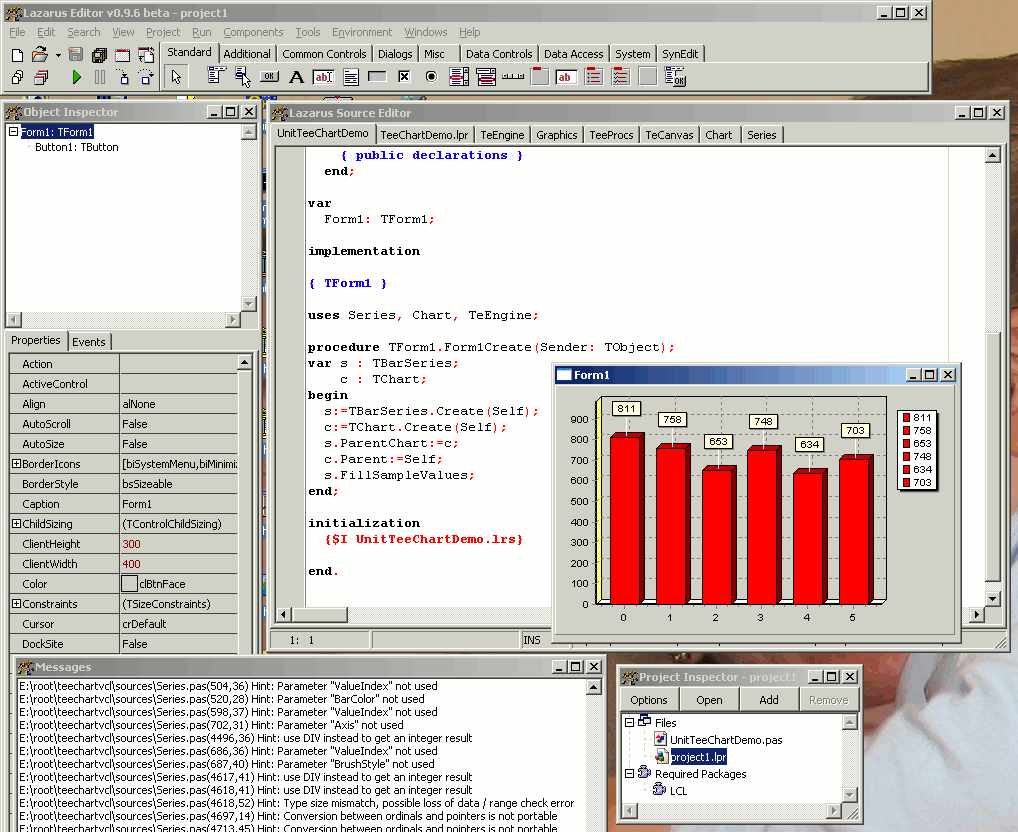1018x832 pixels.
Task: Select the TEdit component in palette
Action: [x=323, y=77]
